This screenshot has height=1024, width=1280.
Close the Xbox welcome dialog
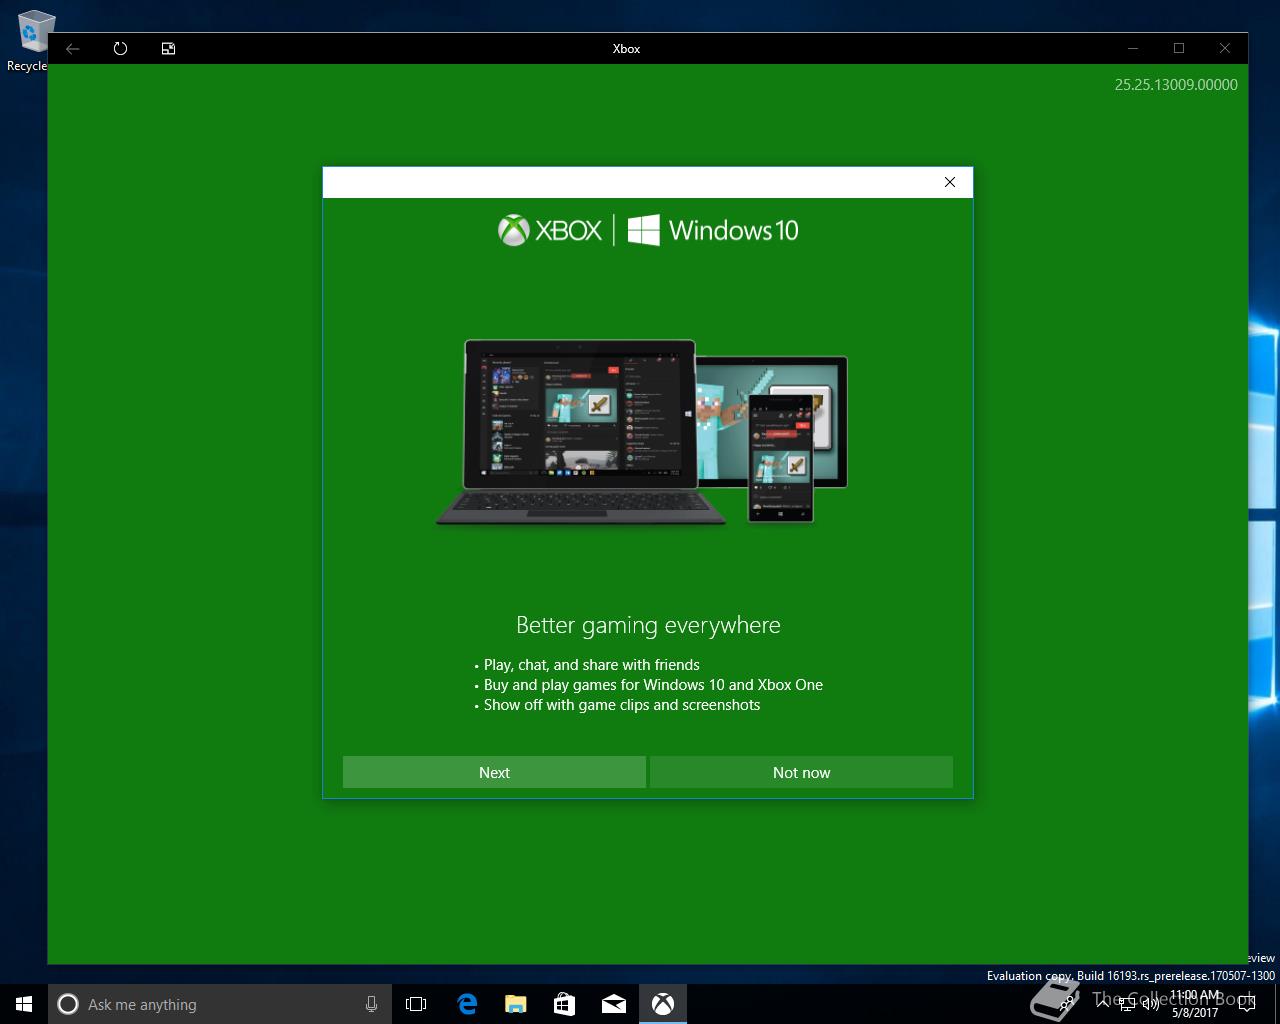click(x=950, y=182)
